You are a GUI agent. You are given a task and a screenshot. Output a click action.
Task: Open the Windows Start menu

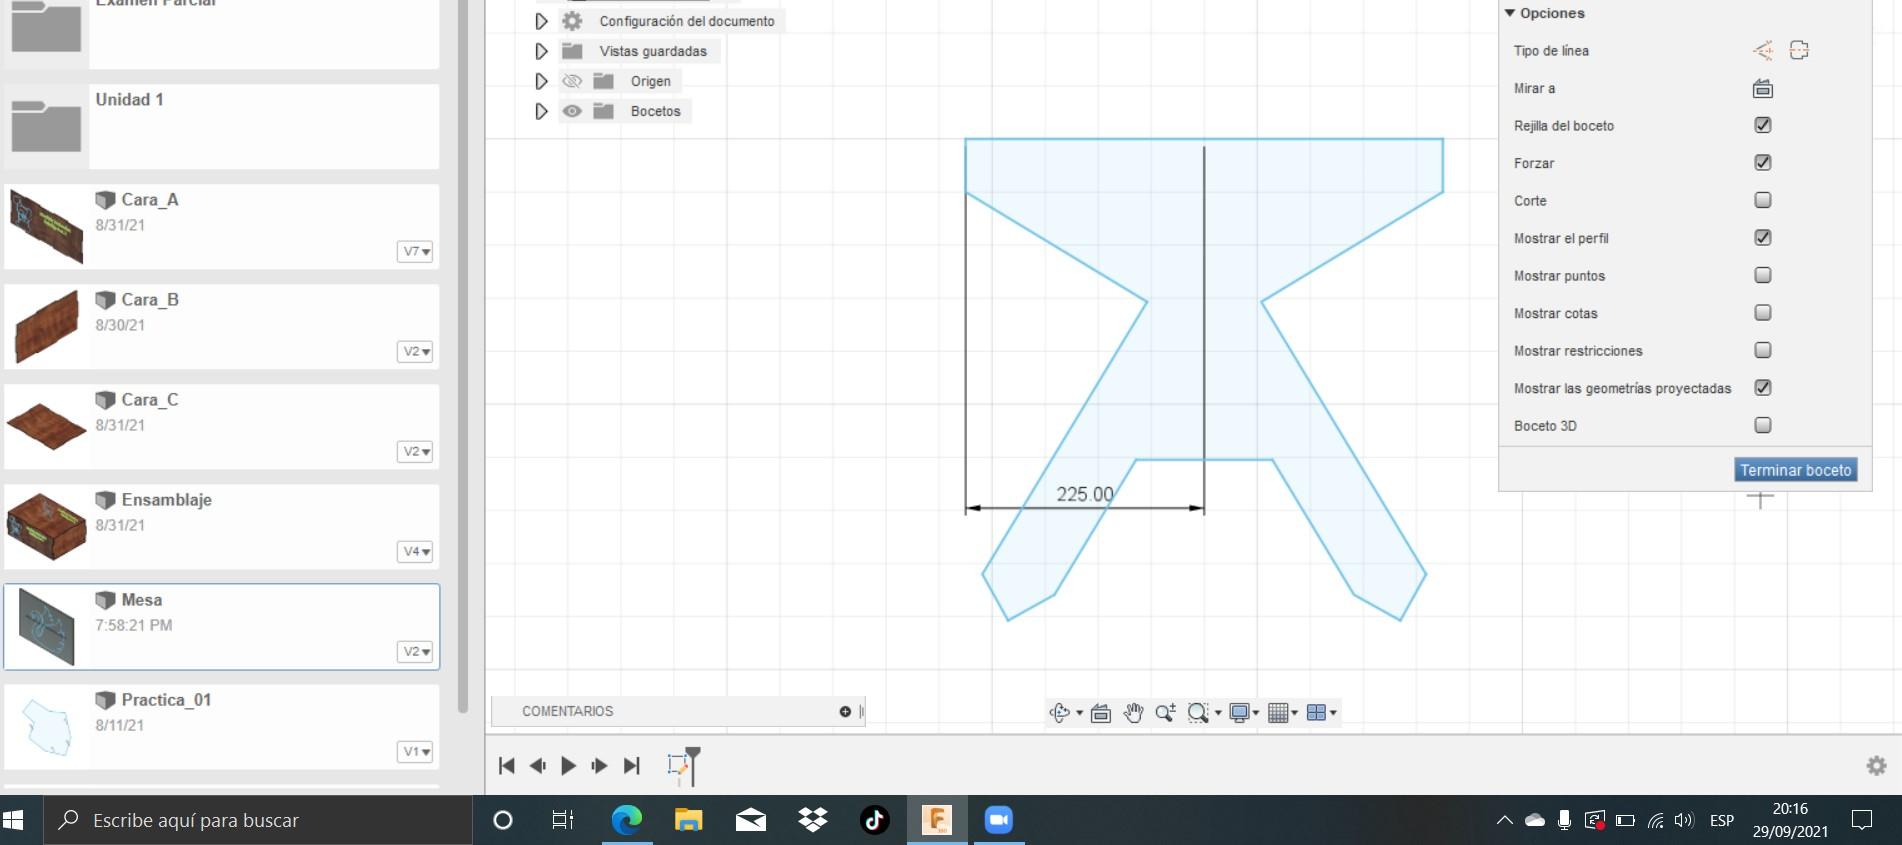[x=14, y=820]
